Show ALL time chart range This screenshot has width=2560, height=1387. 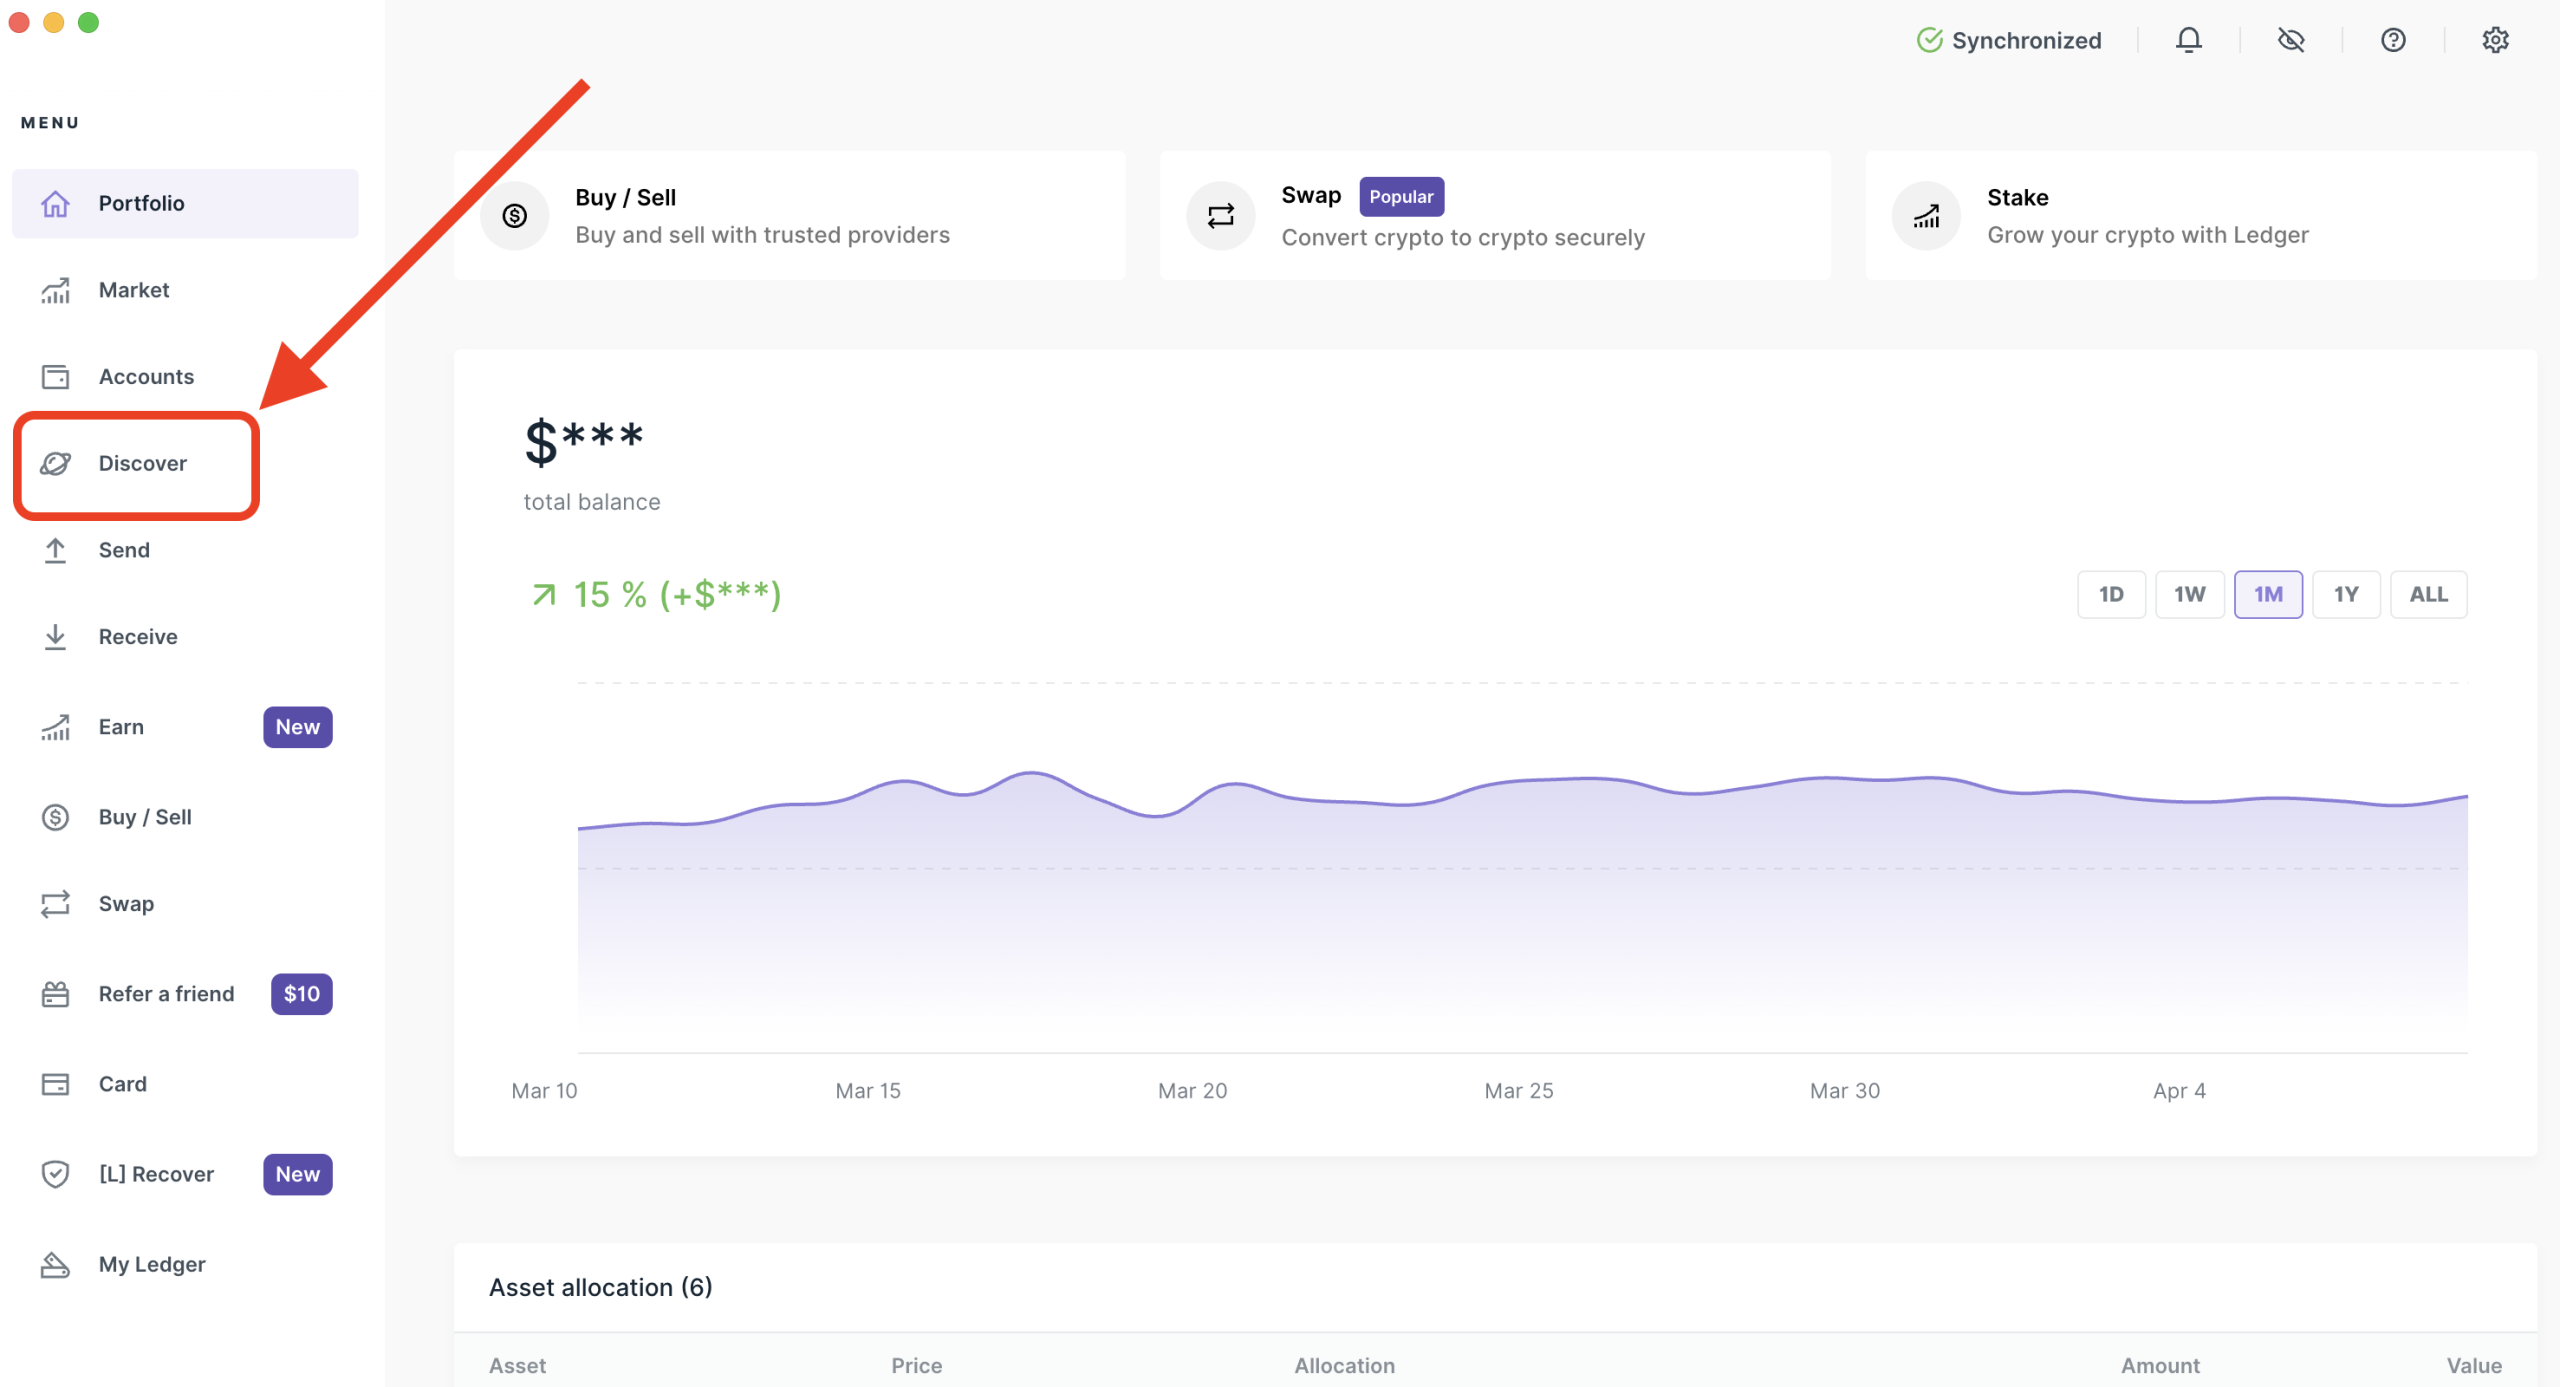2428,594
